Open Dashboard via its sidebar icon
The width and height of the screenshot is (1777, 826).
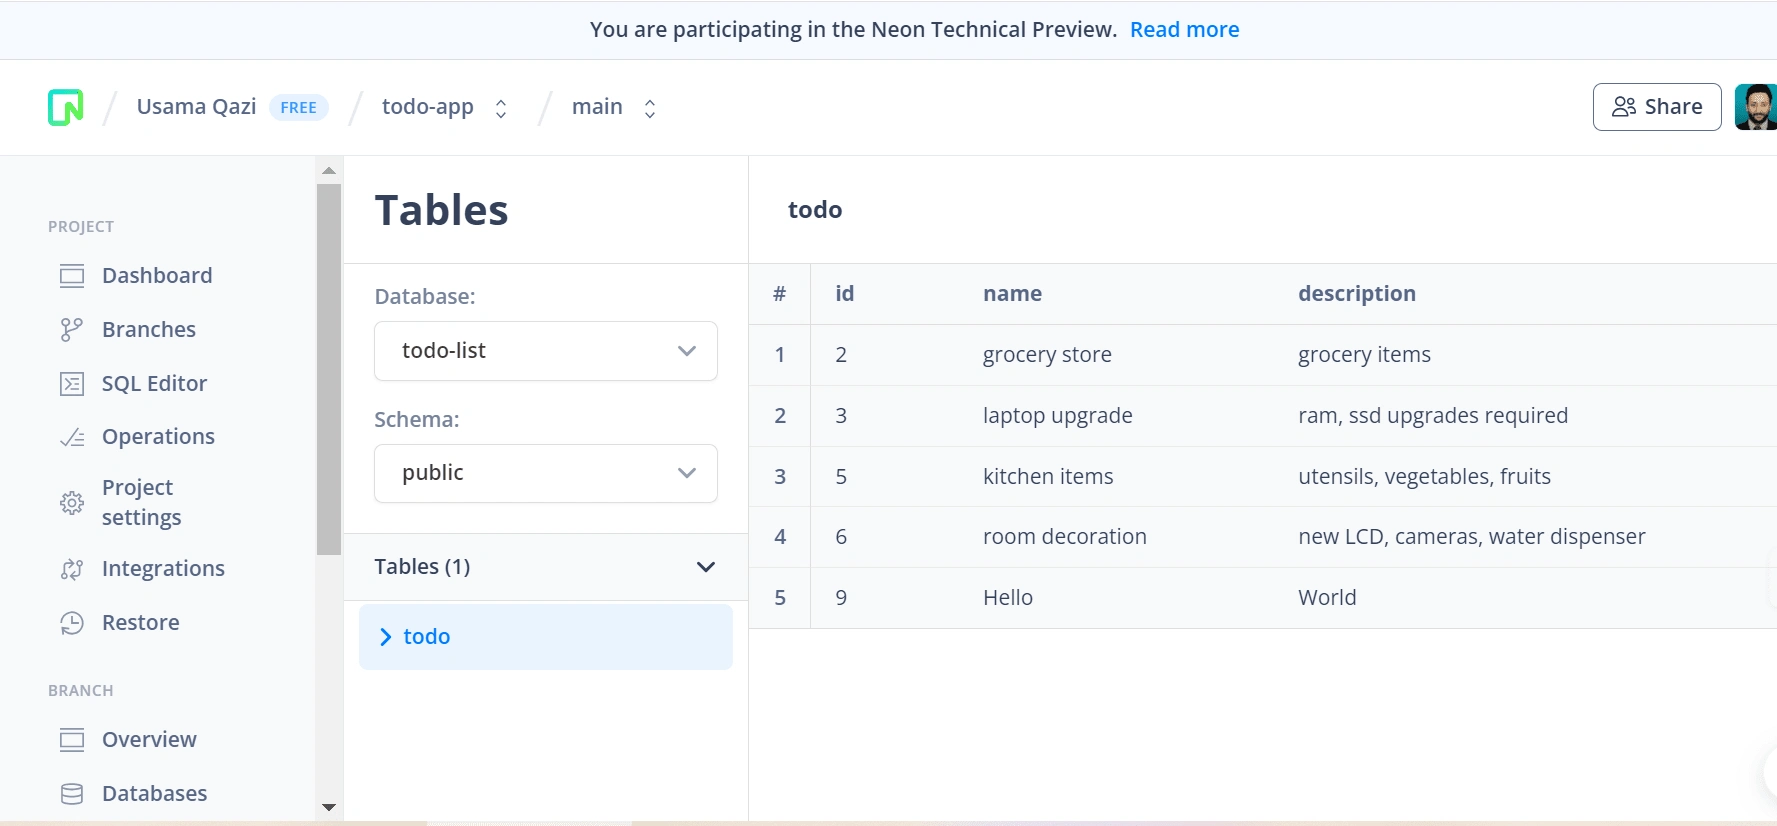[72, 276]
